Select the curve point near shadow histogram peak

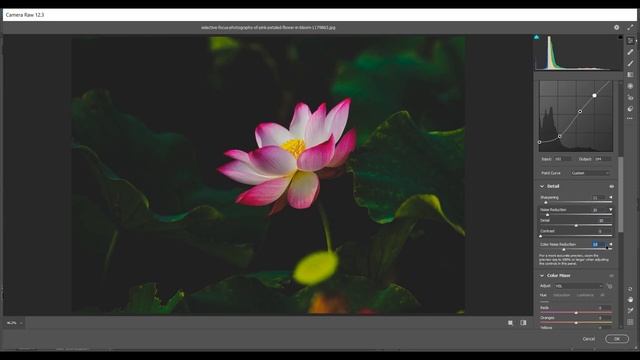560,136
